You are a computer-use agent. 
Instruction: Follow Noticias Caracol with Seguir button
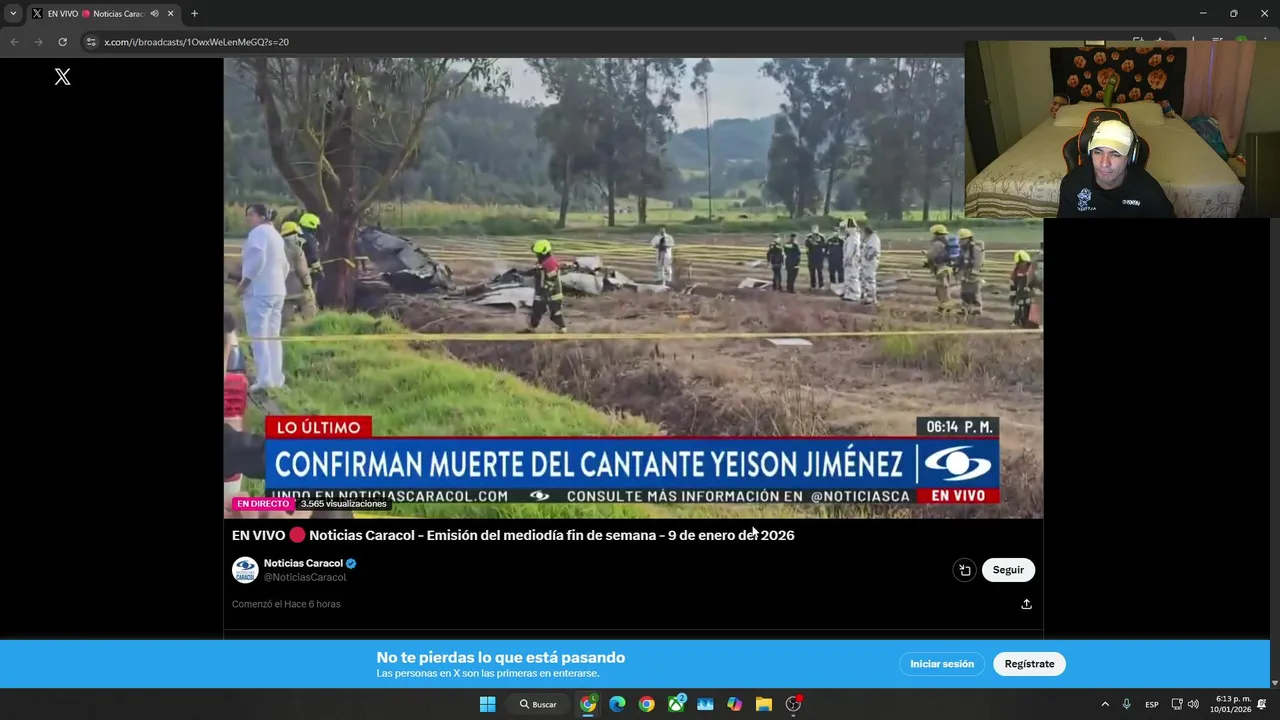1008,570
